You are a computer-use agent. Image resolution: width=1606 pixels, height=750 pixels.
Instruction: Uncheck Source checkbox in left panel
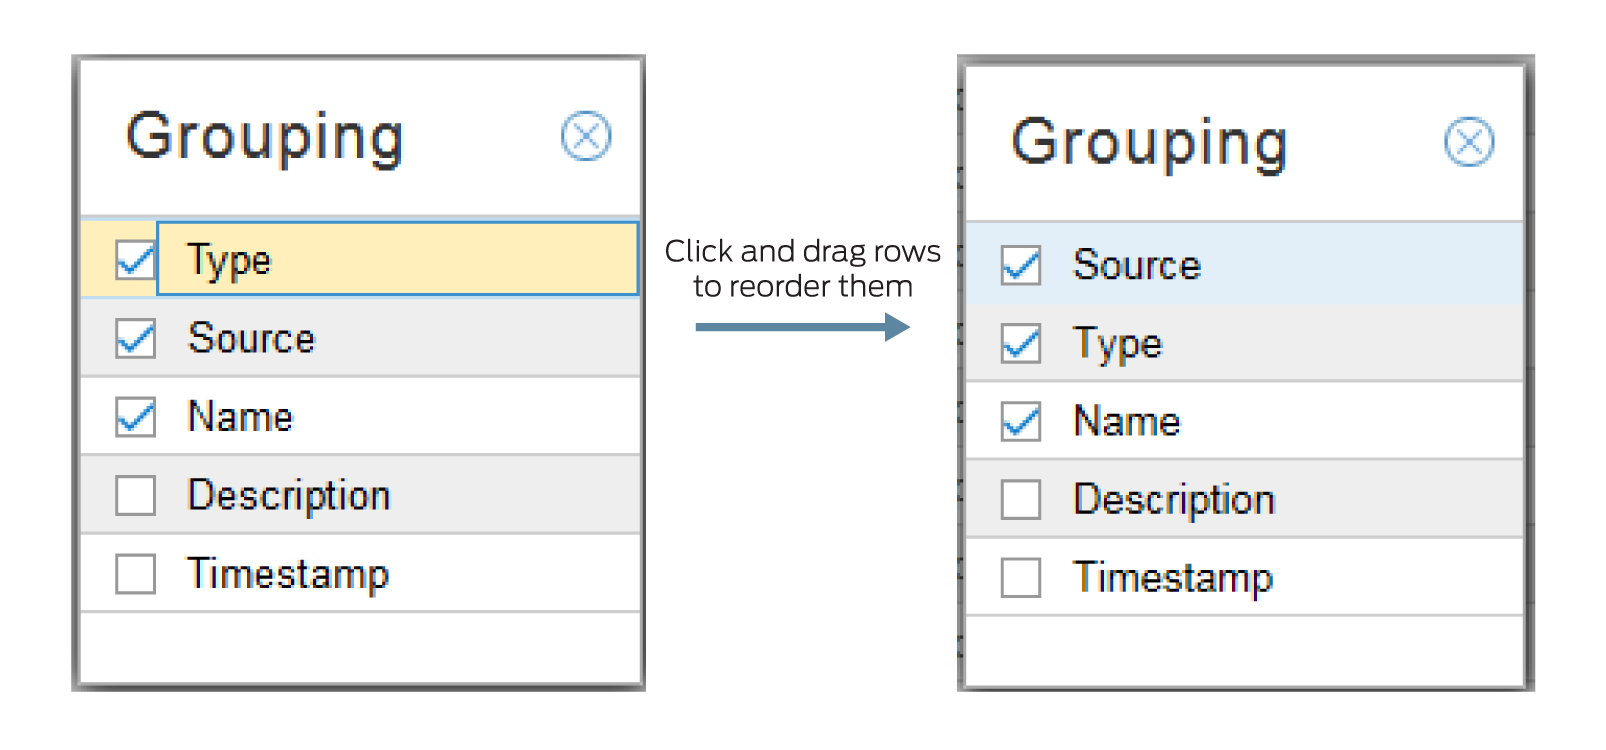(x=135, y=338)
